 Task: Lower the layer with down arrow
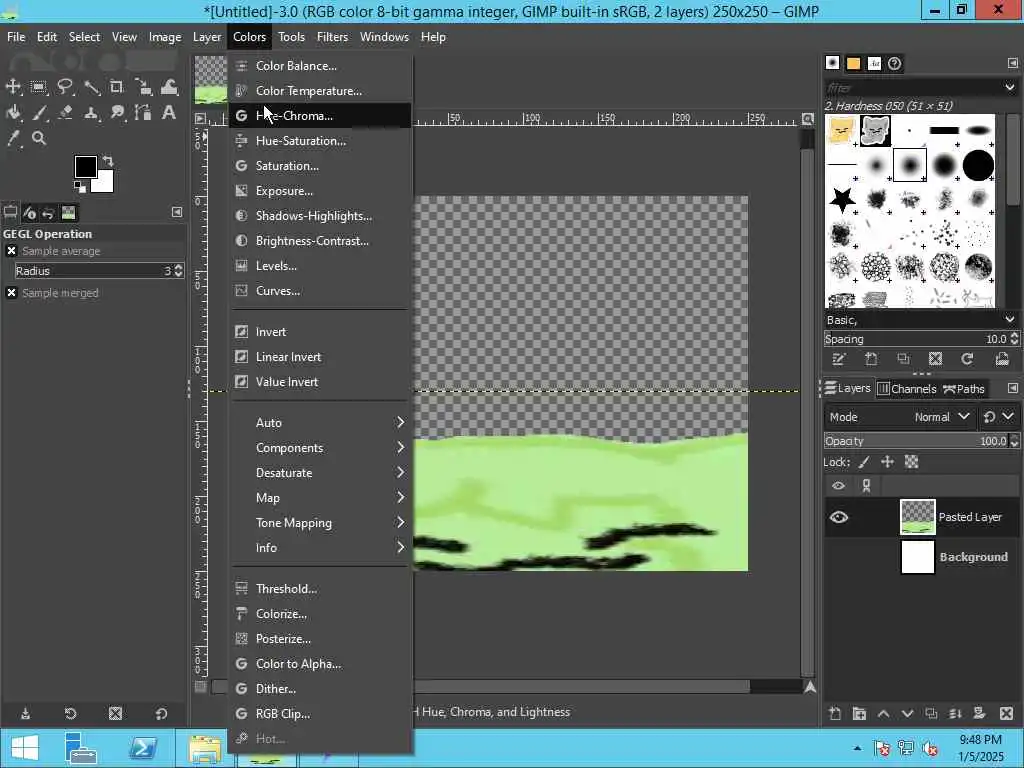coord(907,713)
